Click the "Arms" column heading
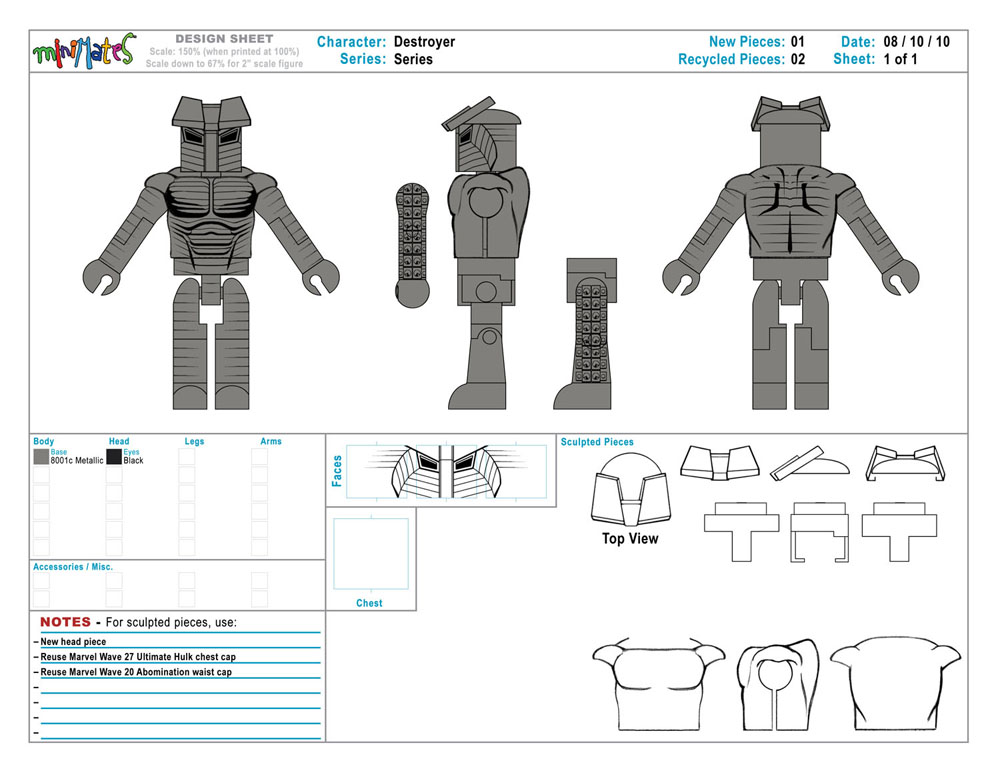This screenshot has height=773, width=1000. point(271,441)
